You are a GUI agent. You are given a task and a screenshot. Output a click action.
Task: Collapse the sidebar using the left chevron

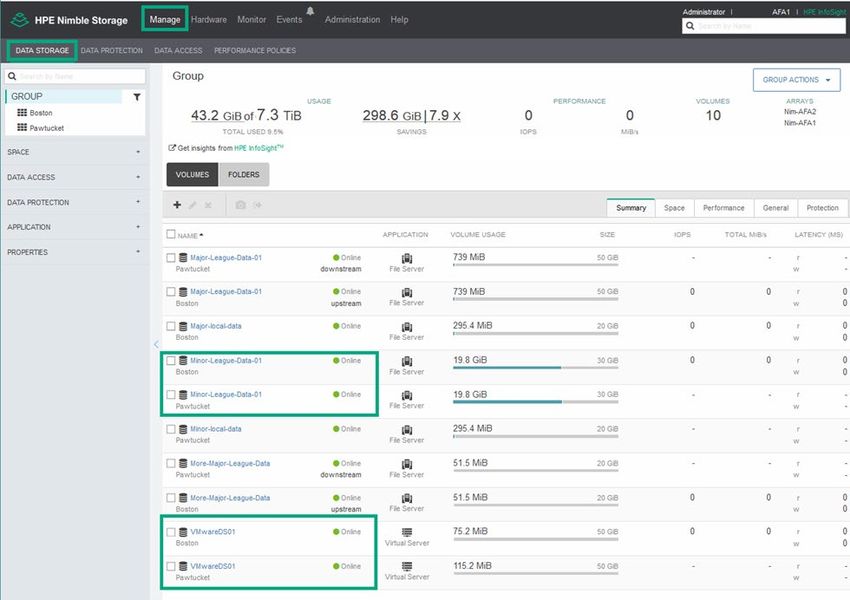[x=156, y=344]
